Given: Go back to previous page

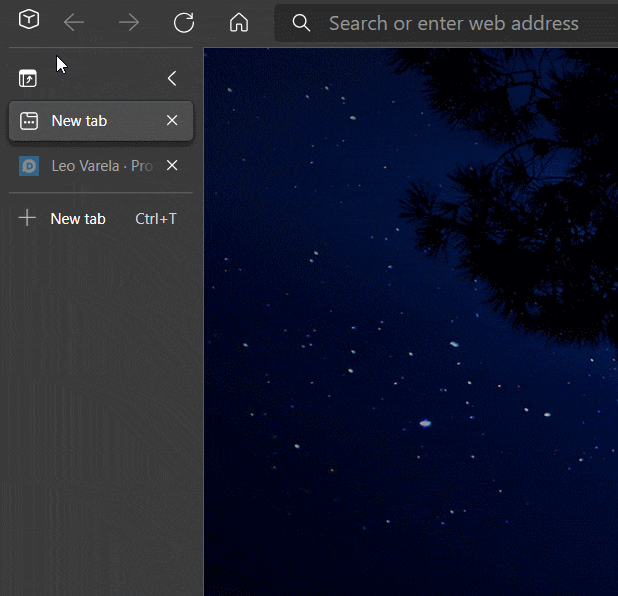Looking at the screenshot, I should (x=74, y=22).
